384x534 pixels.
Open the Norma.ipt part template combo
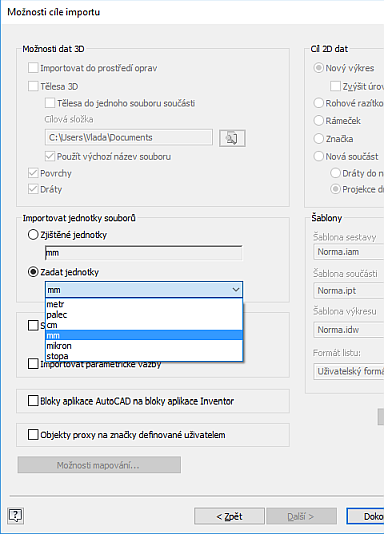pyautogui.click(x=349, y=290)
